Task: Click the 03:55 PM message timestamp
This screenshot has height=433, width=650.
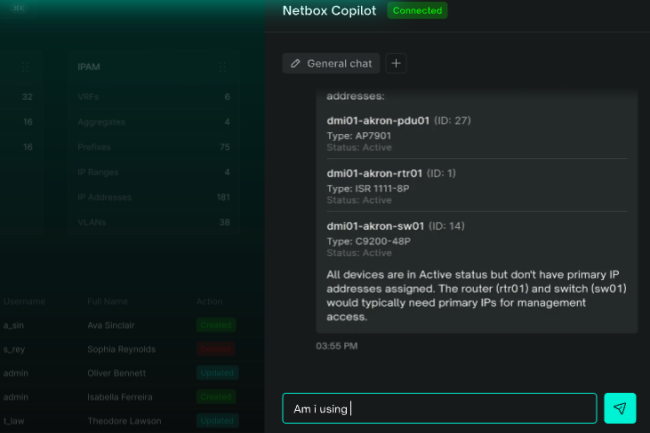Action: [x=336, y=346]
